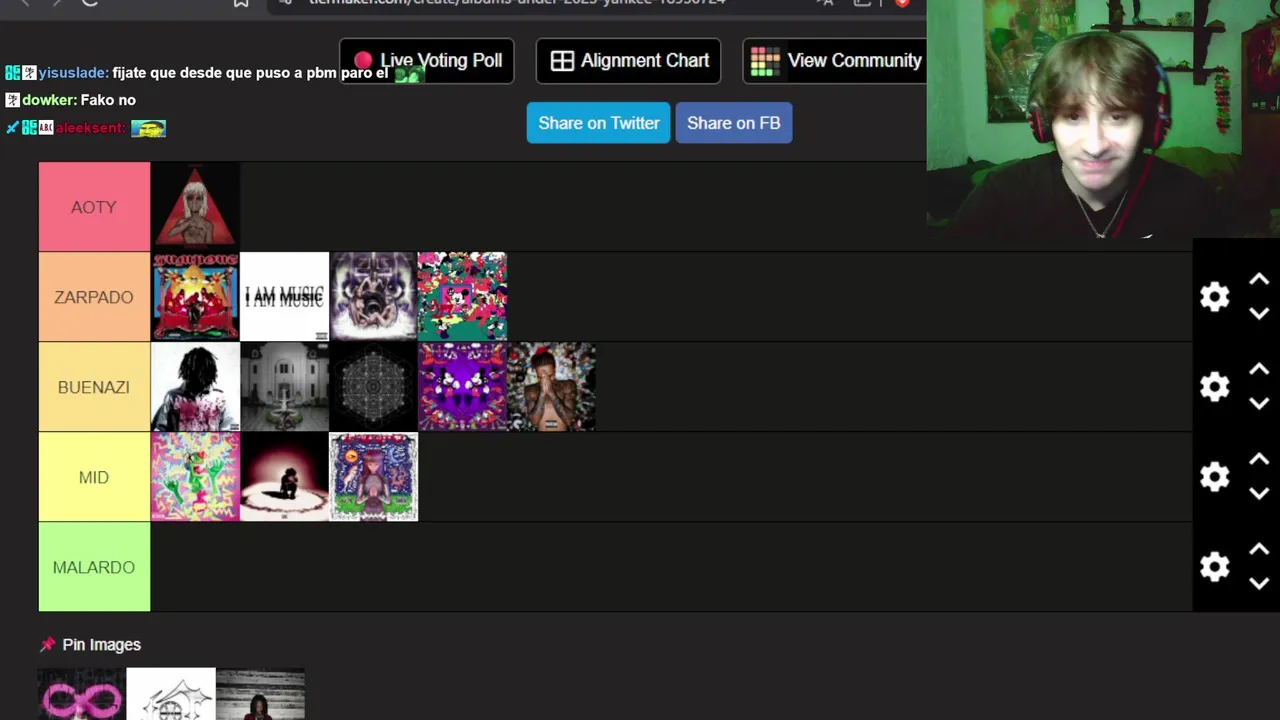This screenshot has height=720, width=1280.
Task: Select the purple mask album in ZARPADO
Action: point(373,297)
